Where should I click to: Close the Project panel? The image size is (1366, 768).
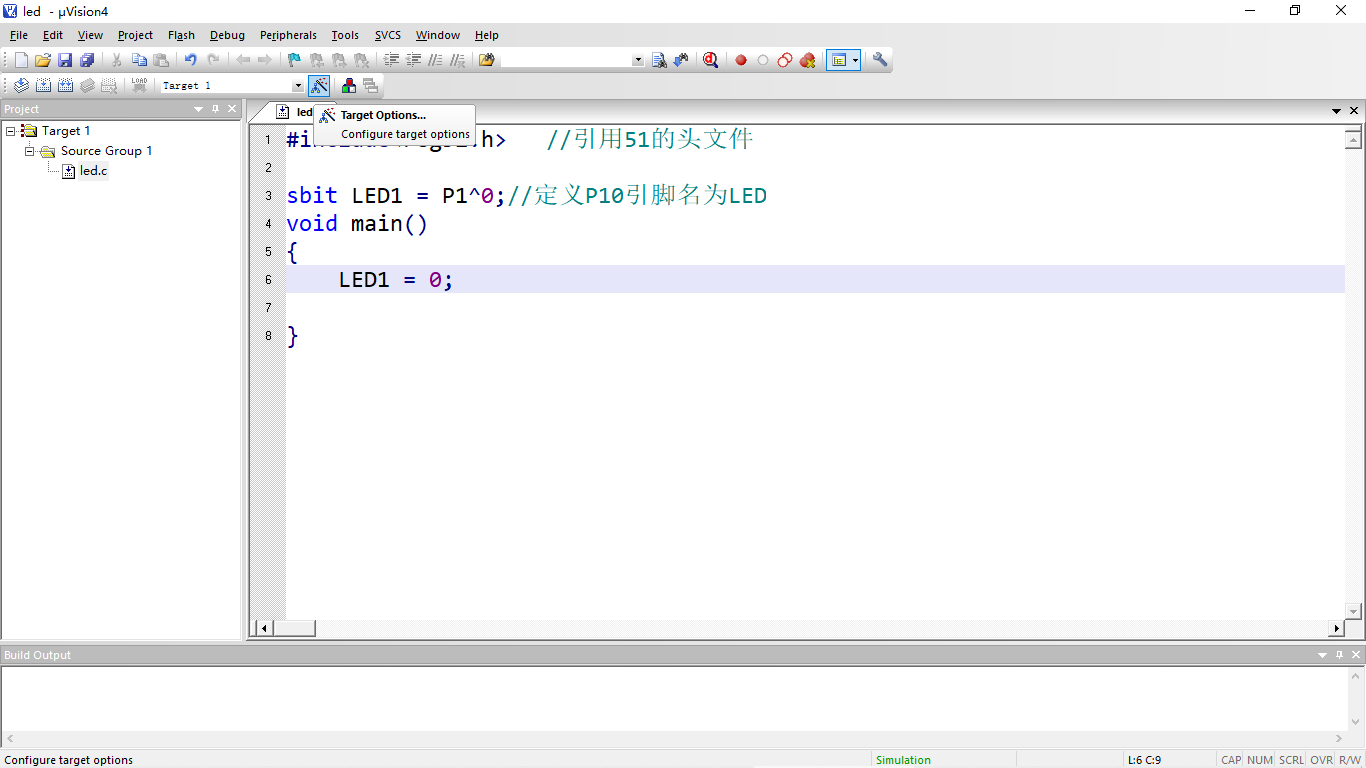232,109
